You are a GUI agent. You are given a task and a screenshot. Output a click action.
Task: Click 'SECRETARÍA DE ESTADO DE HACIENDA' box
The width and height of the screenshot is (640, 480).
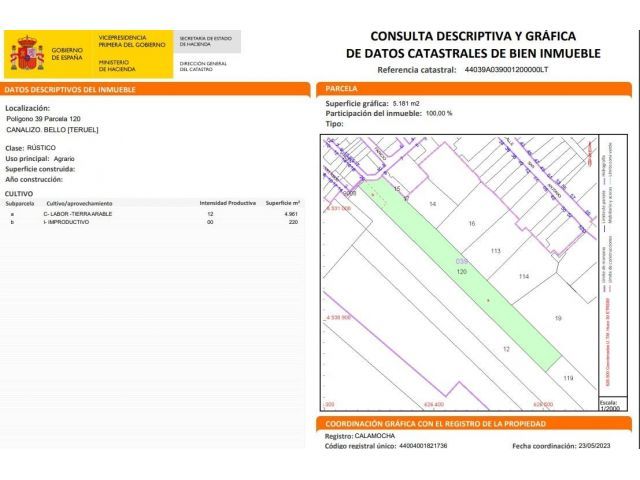coord(207,41)
